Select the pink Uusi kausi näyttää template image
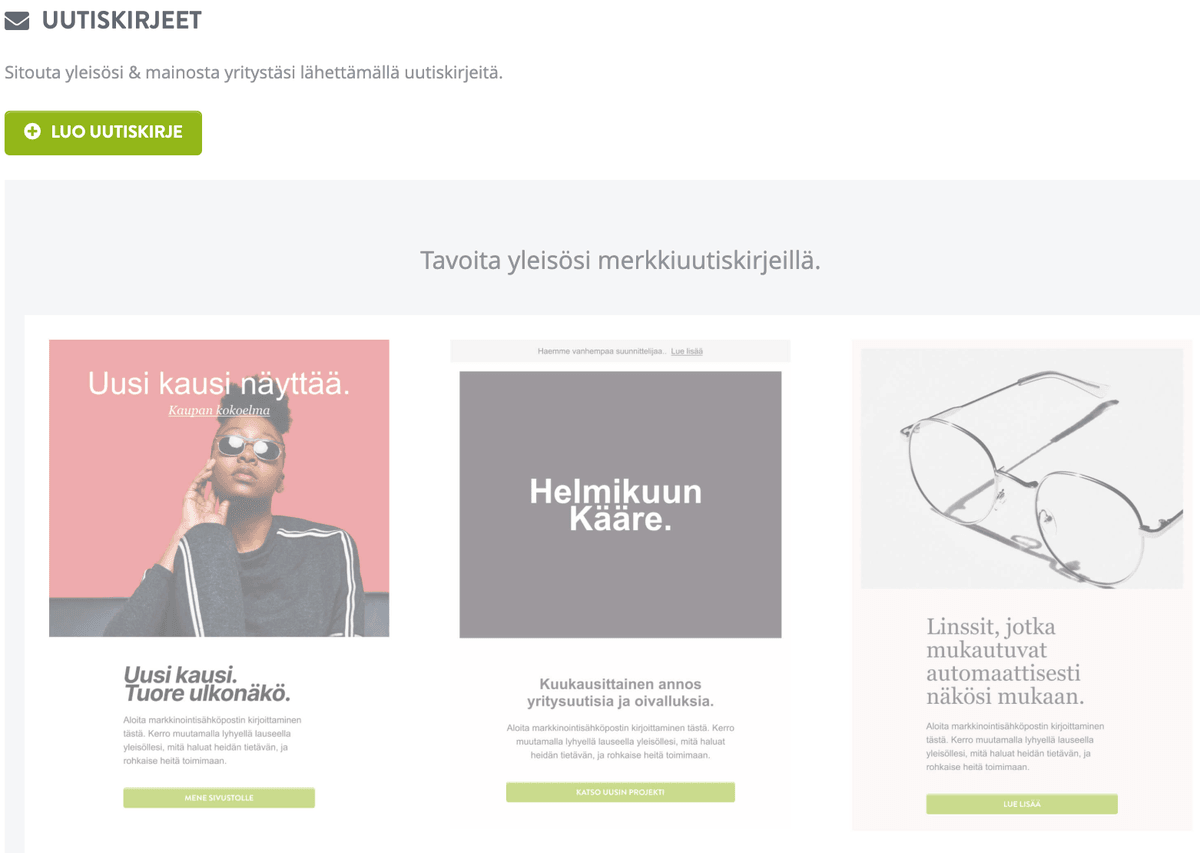The height and width of the screenshot is (853, 1200). 219,488
